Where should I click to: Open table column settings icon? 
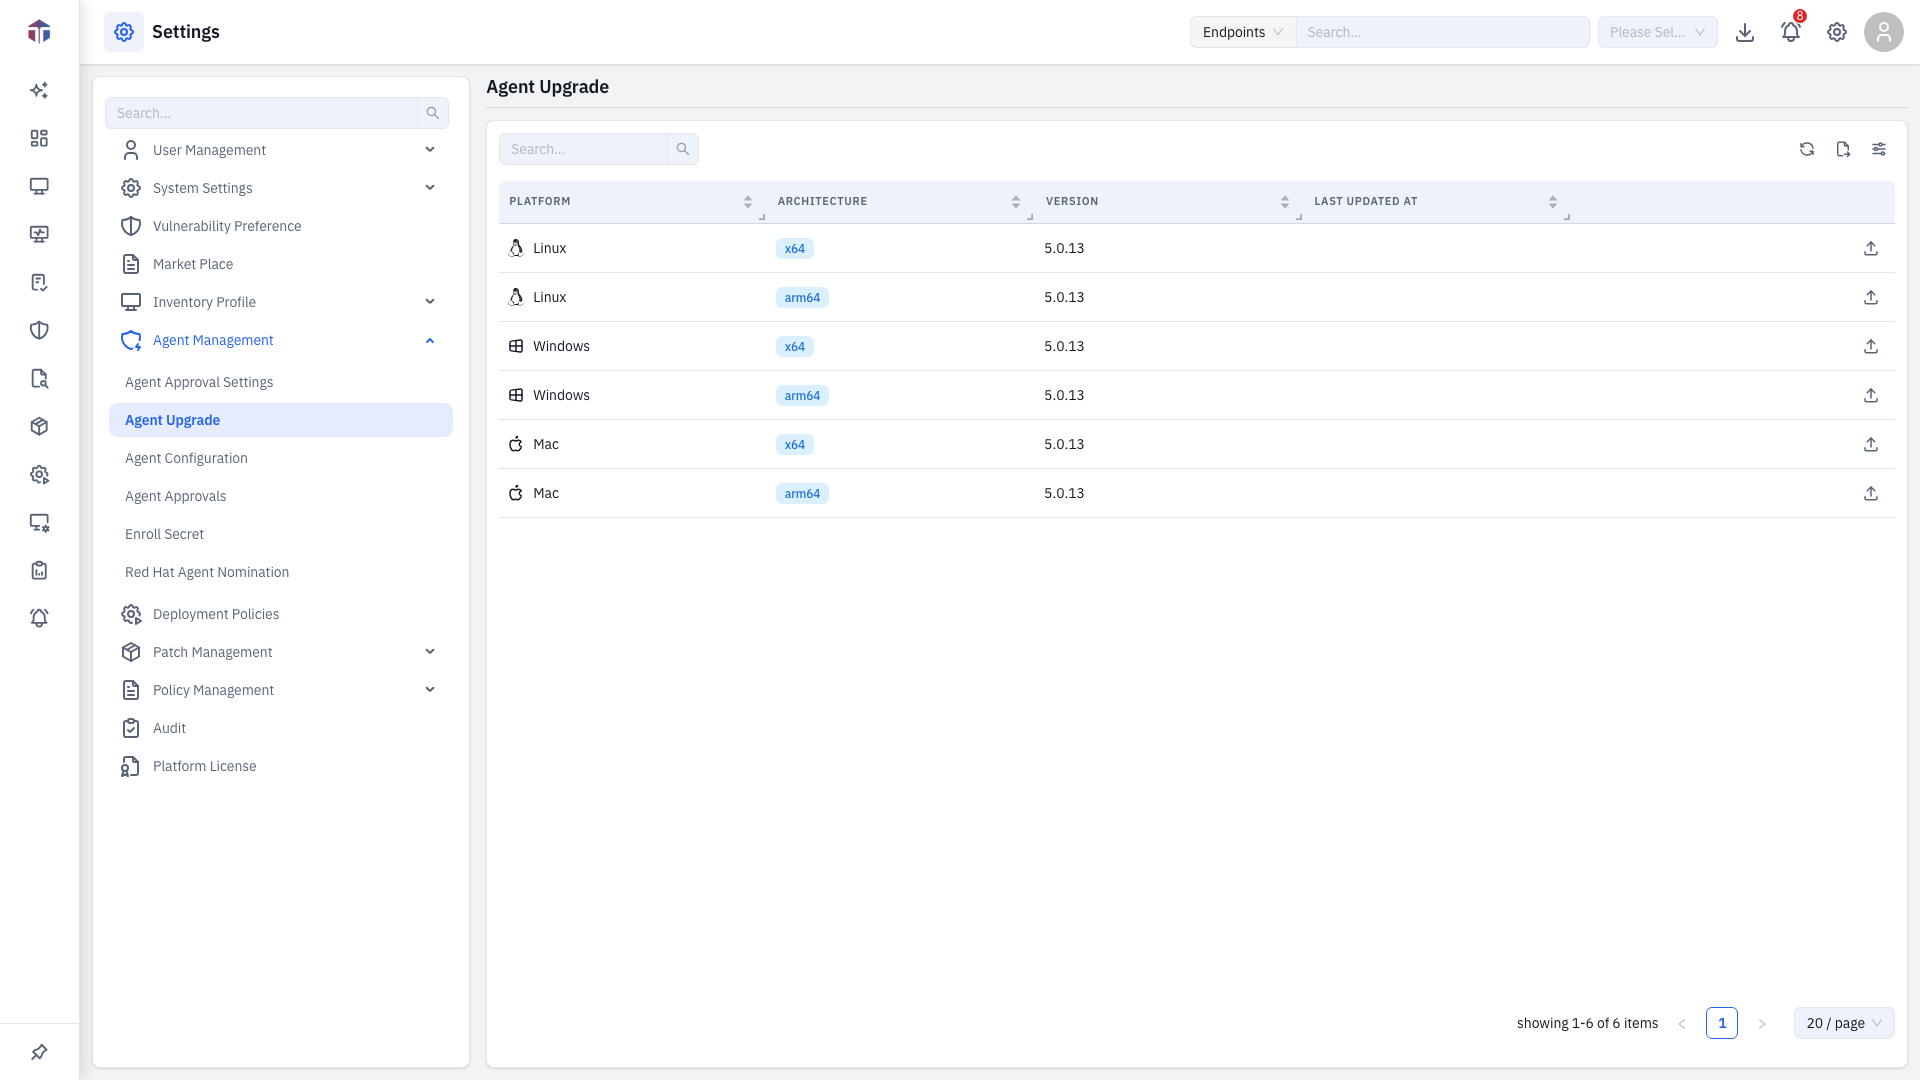point(1879,149)
